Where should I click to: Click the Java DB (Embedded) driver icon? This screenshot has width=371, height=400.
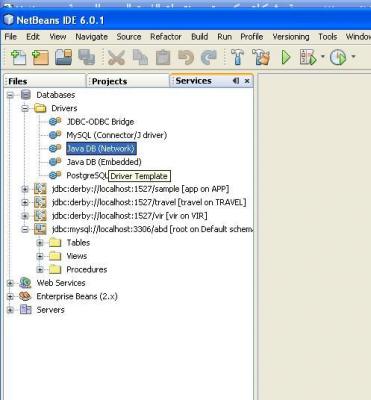(55, 162)
